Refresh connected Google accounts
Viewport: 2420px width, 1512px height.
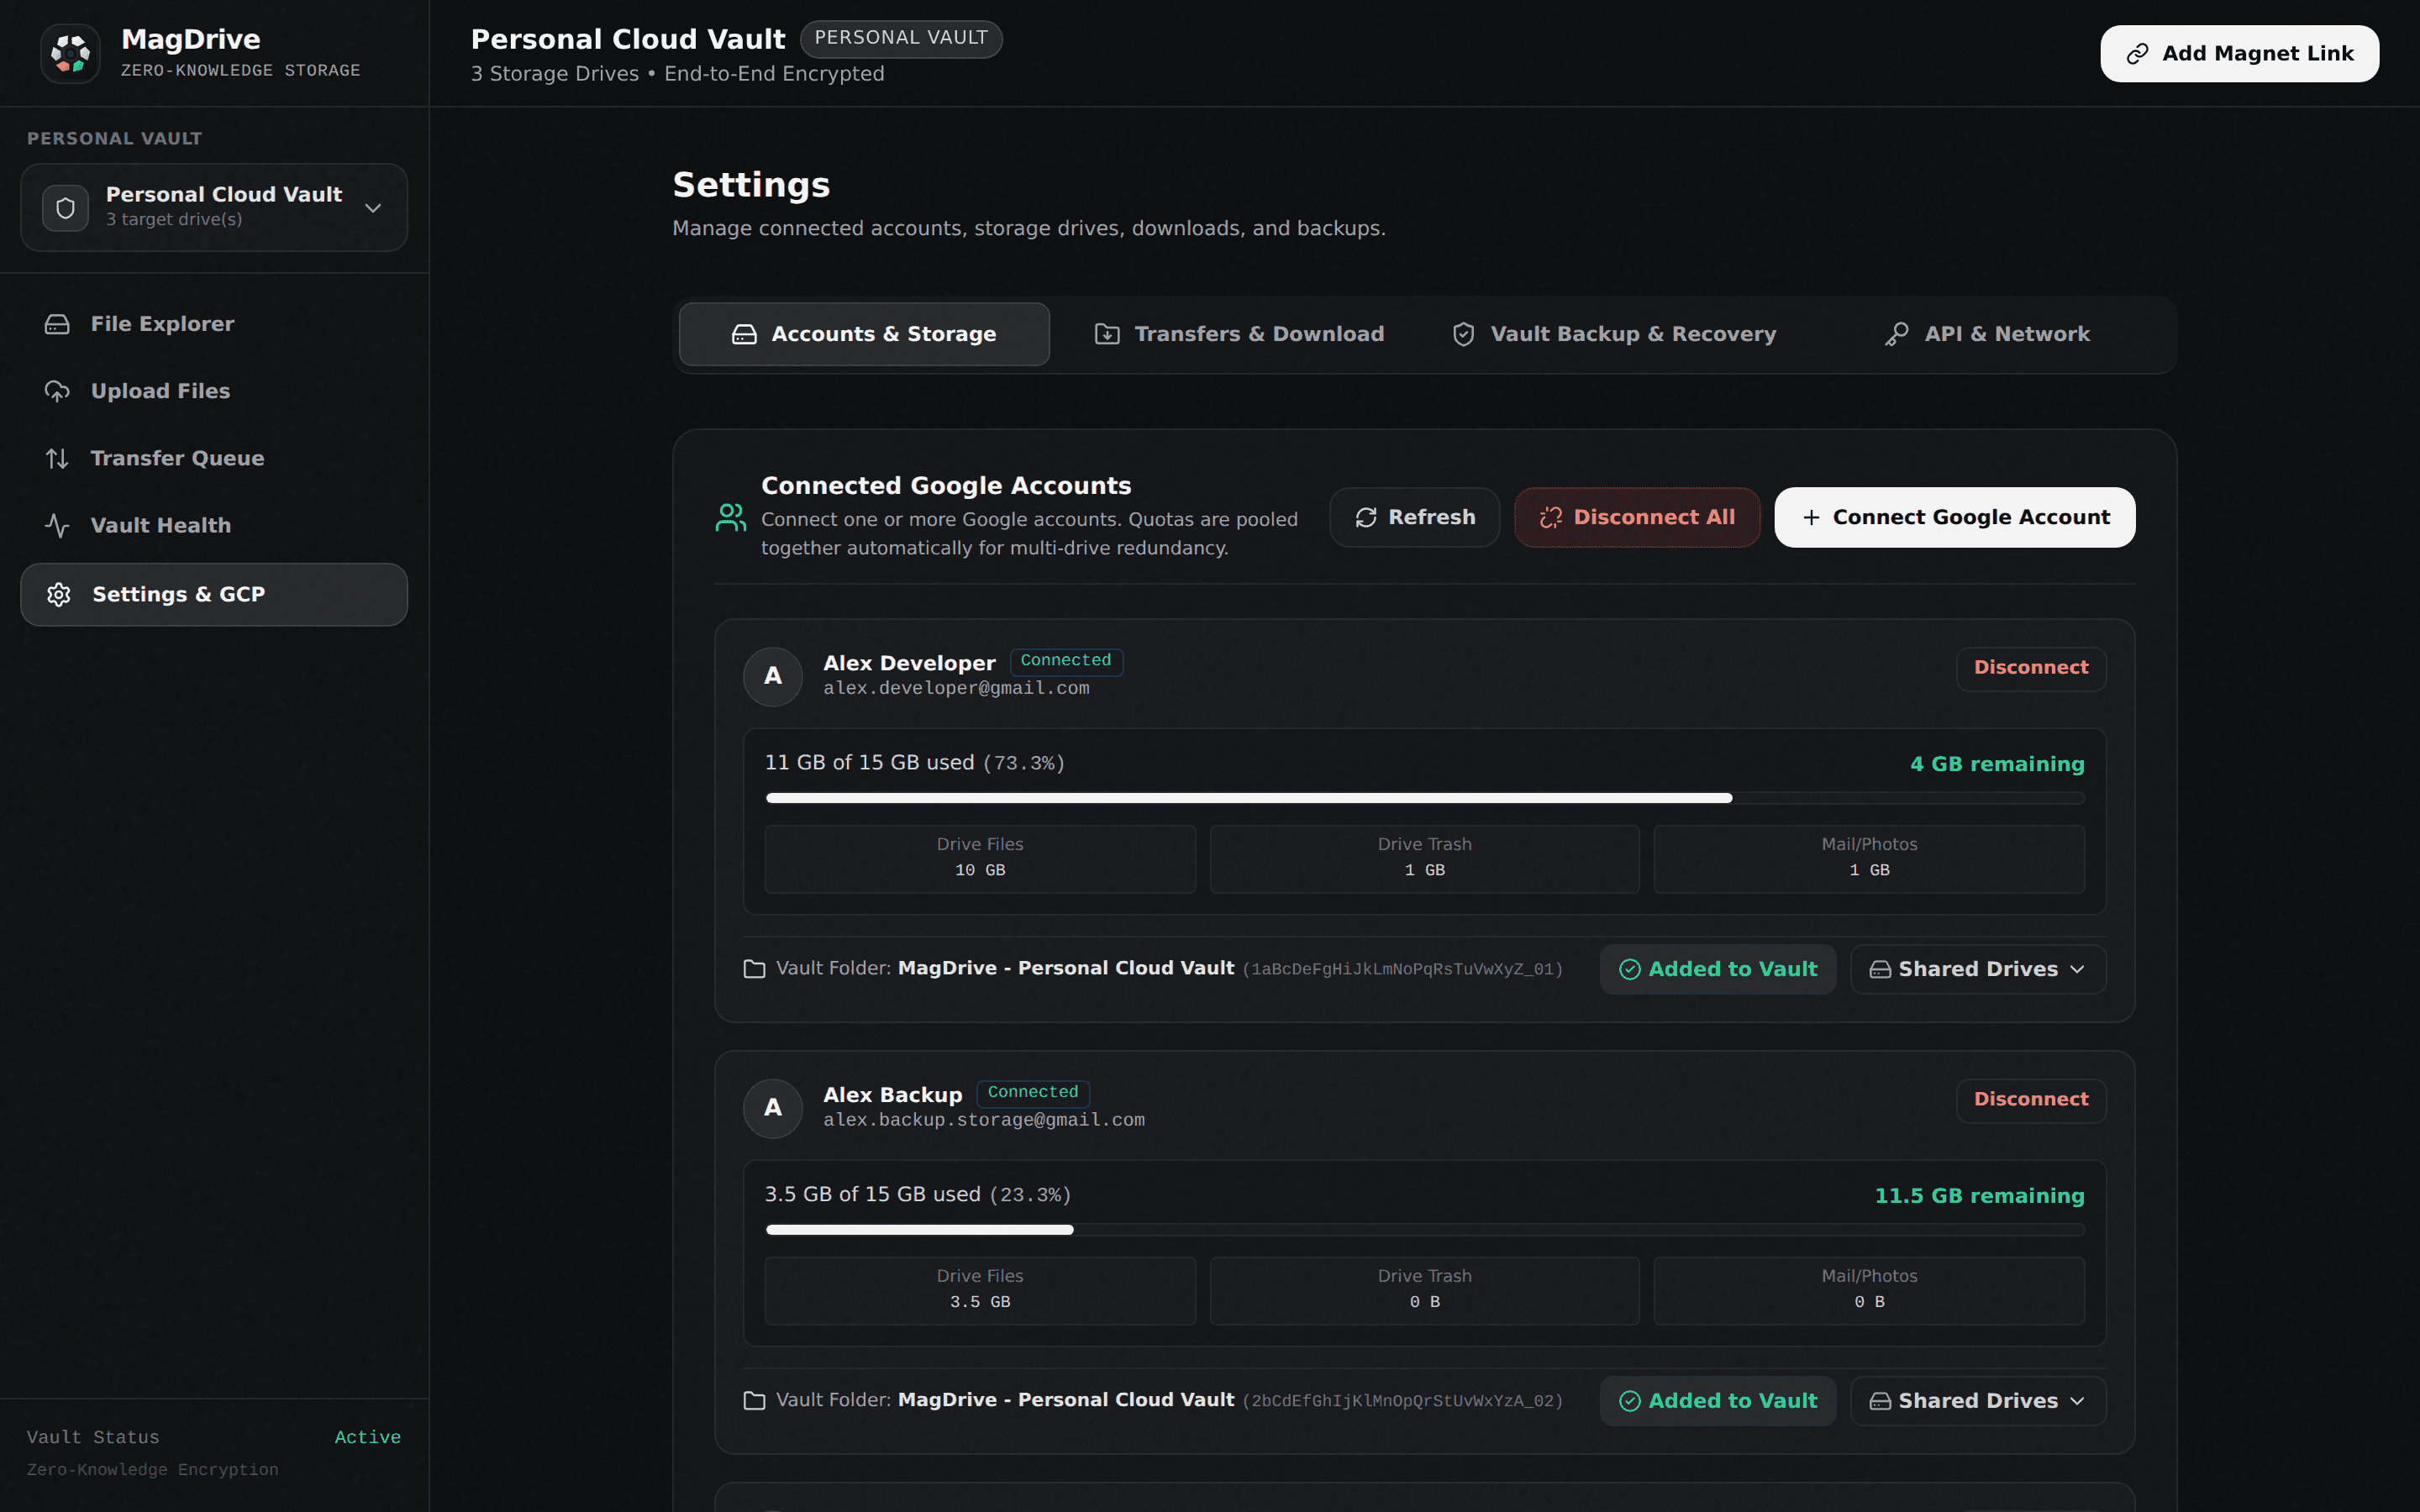1414,517
